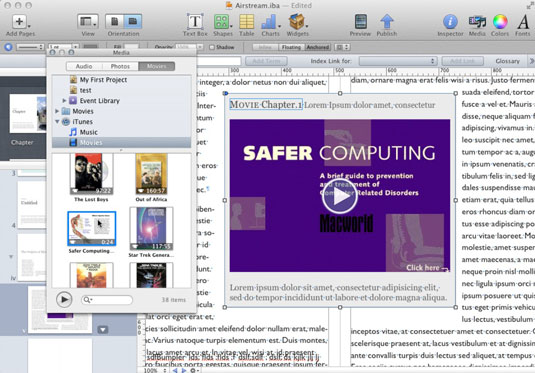
Task: Open the Charts tool
Action: [x=270, y=22]
